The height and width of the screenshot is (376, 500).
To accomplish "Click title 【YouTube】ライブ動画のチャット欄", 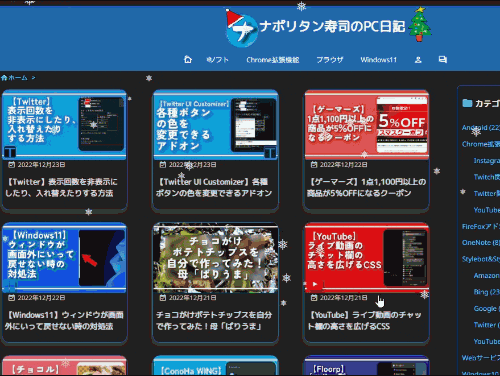I will point(365,320).
